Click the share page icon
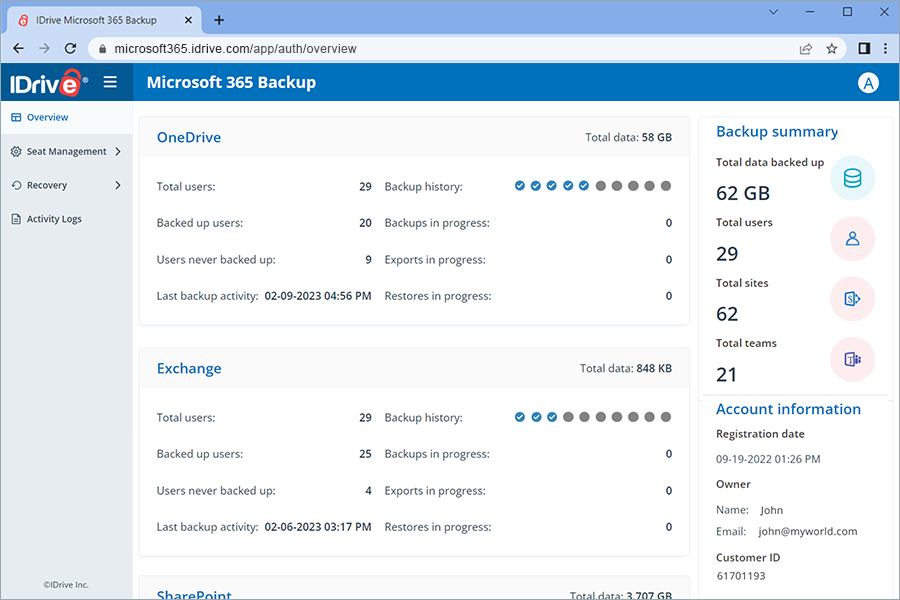 tap(806, 49)
